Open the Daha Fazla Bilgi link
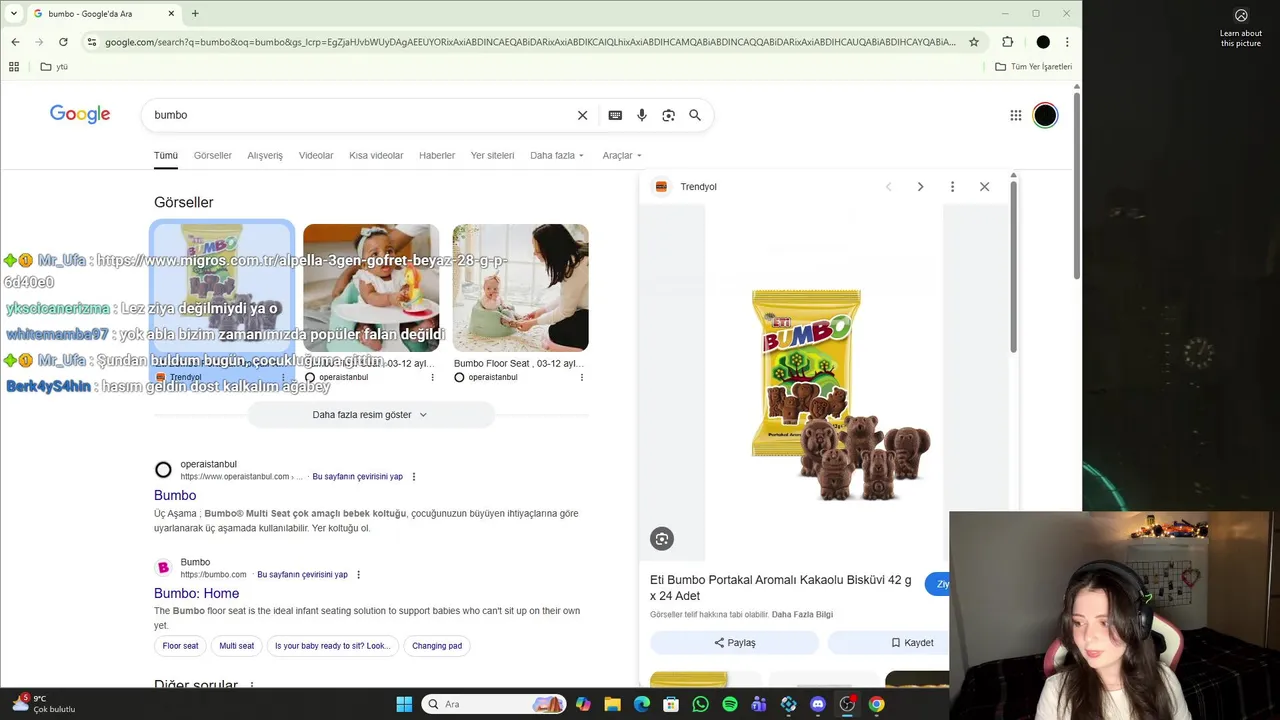The height and width of the screenshot is (720, 1280). tap(802, 615)
